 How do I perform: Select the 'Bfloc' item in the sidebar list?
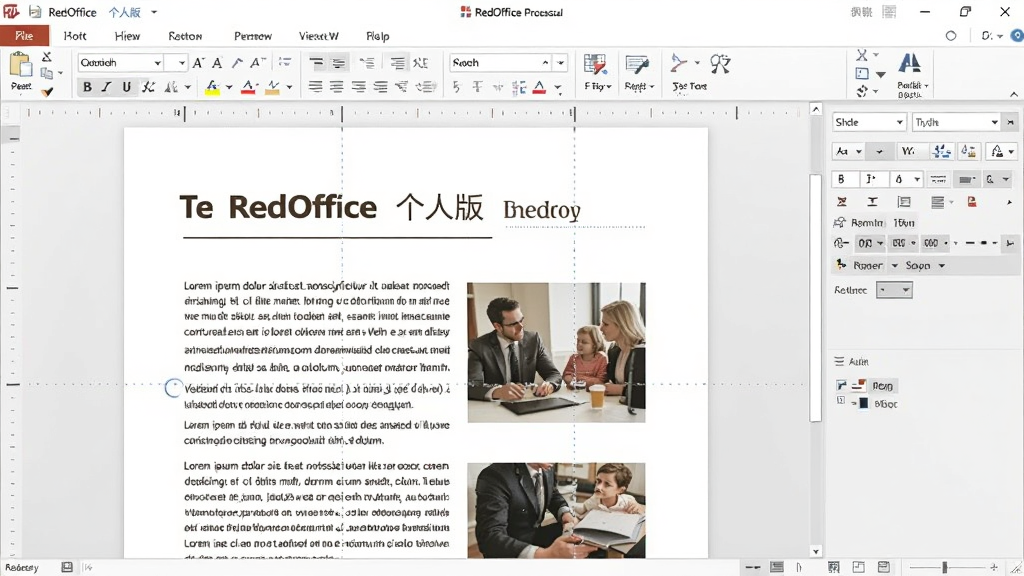click(x=886, y=404)
